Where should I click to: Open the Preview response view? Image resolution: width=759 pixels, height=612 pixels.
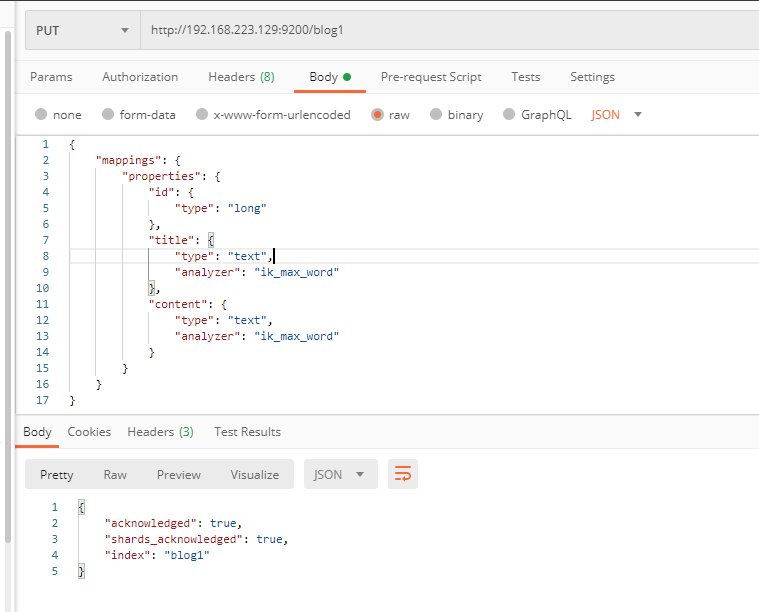pos(179,474)
